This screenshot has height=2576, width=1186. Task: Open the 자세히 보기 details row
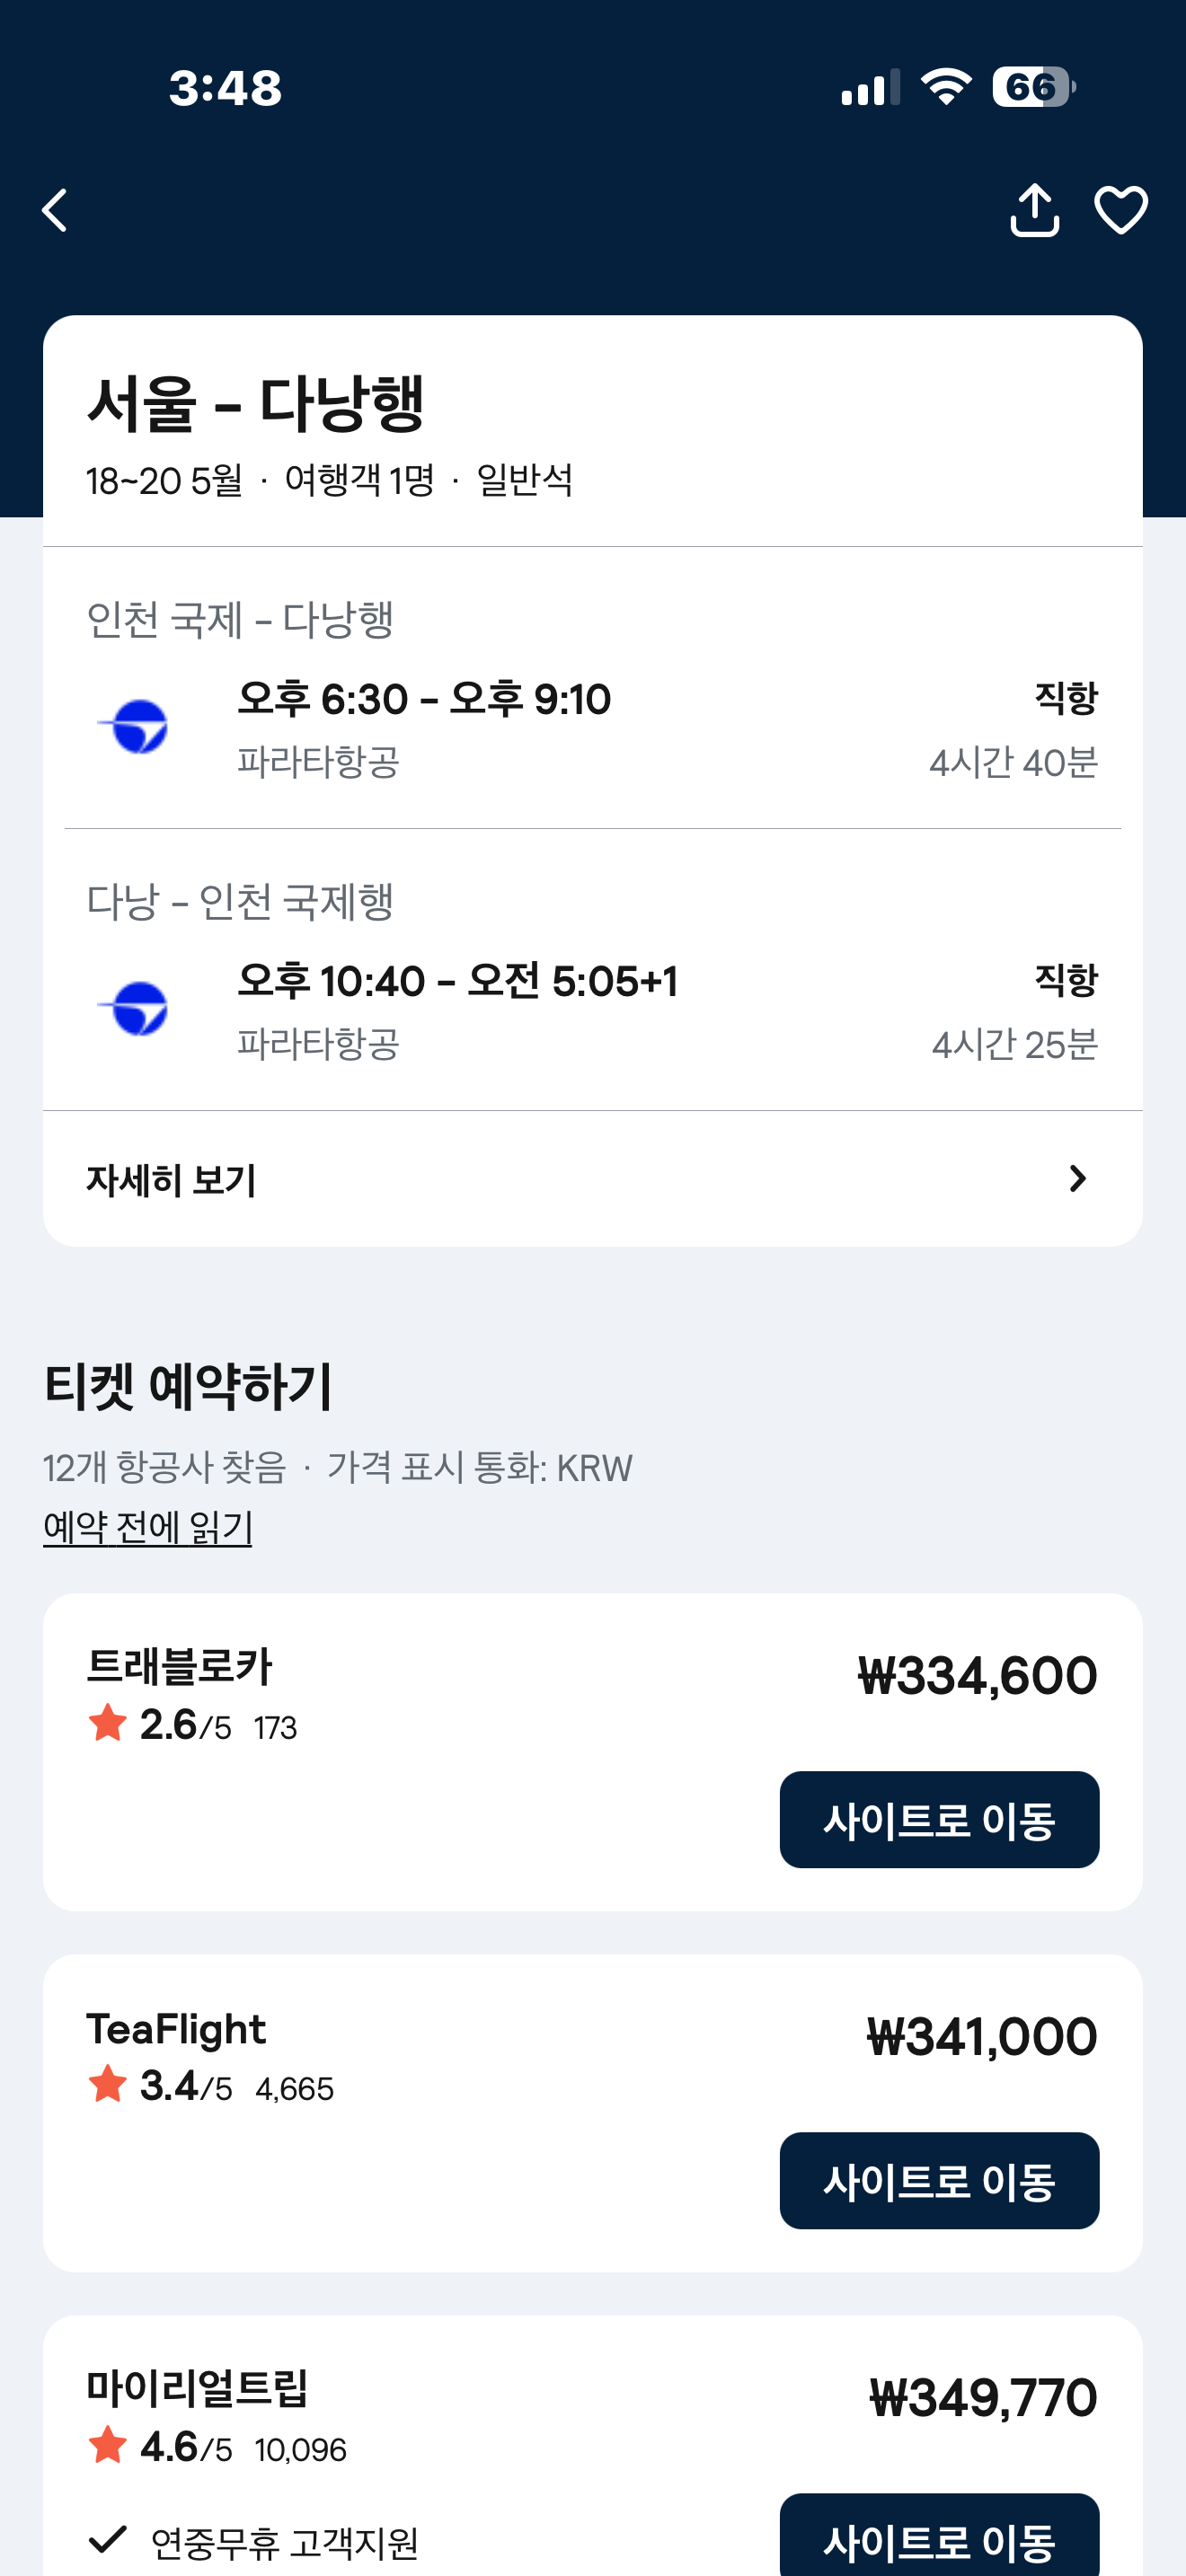[592, 1179]
